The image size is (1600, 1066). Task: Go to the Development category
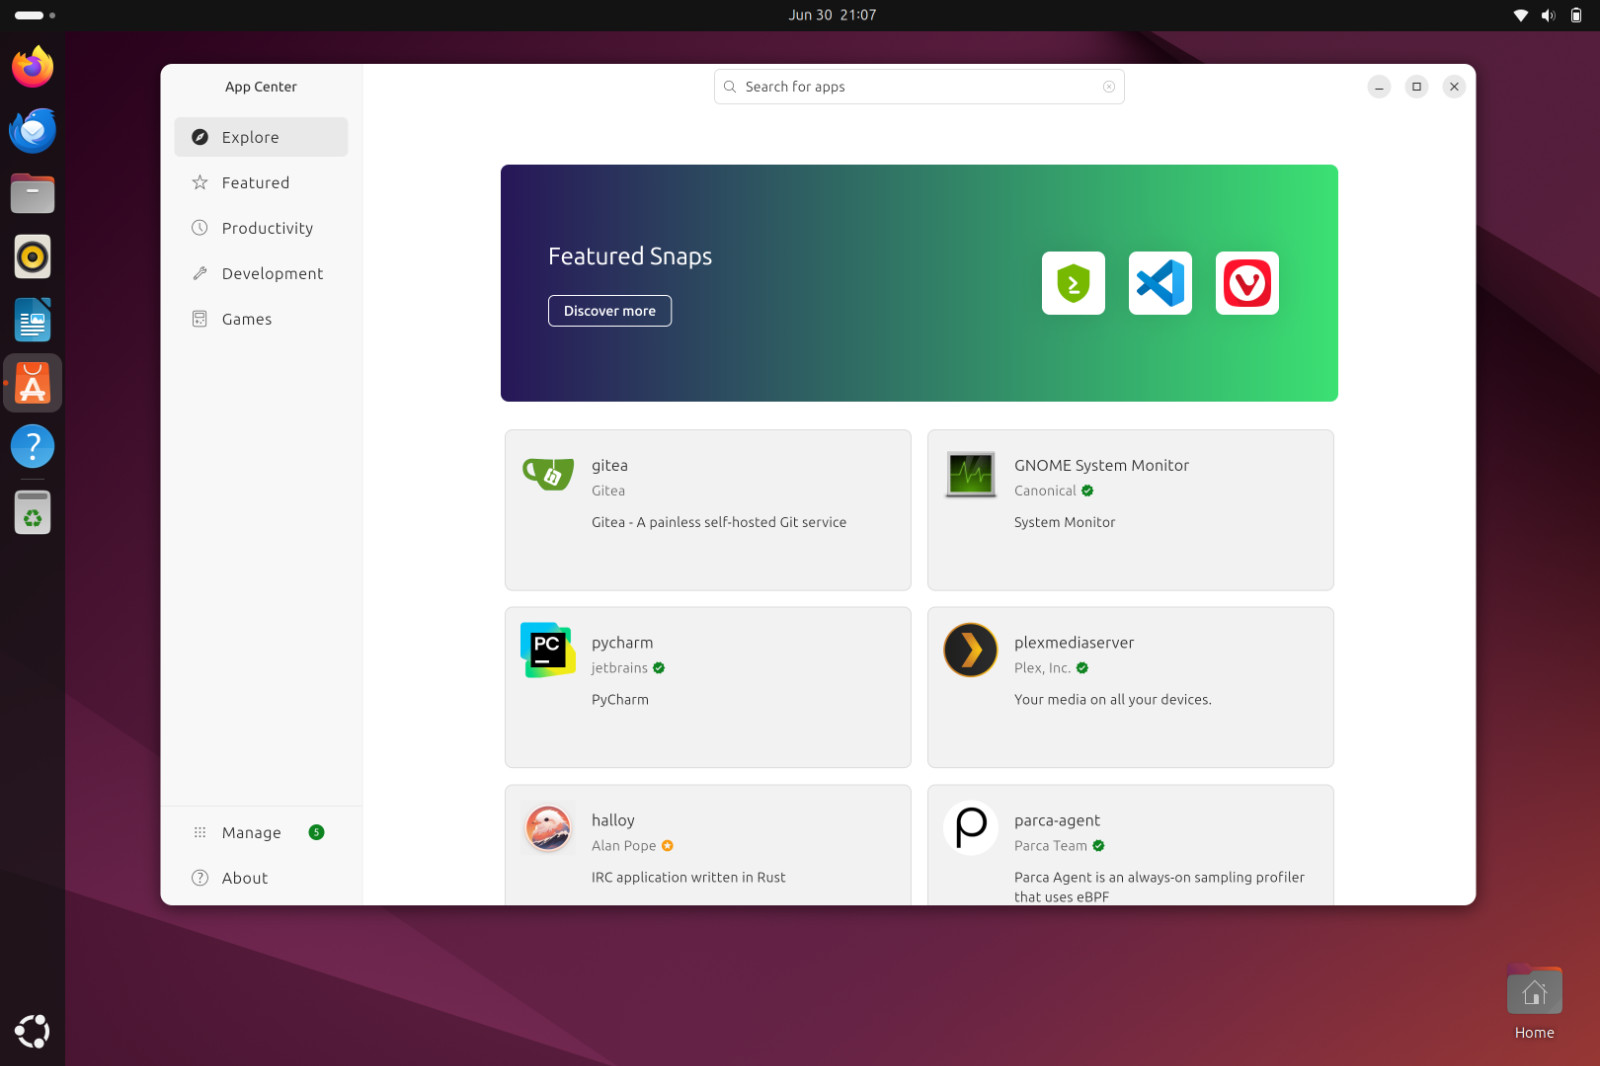click(261, 274)
